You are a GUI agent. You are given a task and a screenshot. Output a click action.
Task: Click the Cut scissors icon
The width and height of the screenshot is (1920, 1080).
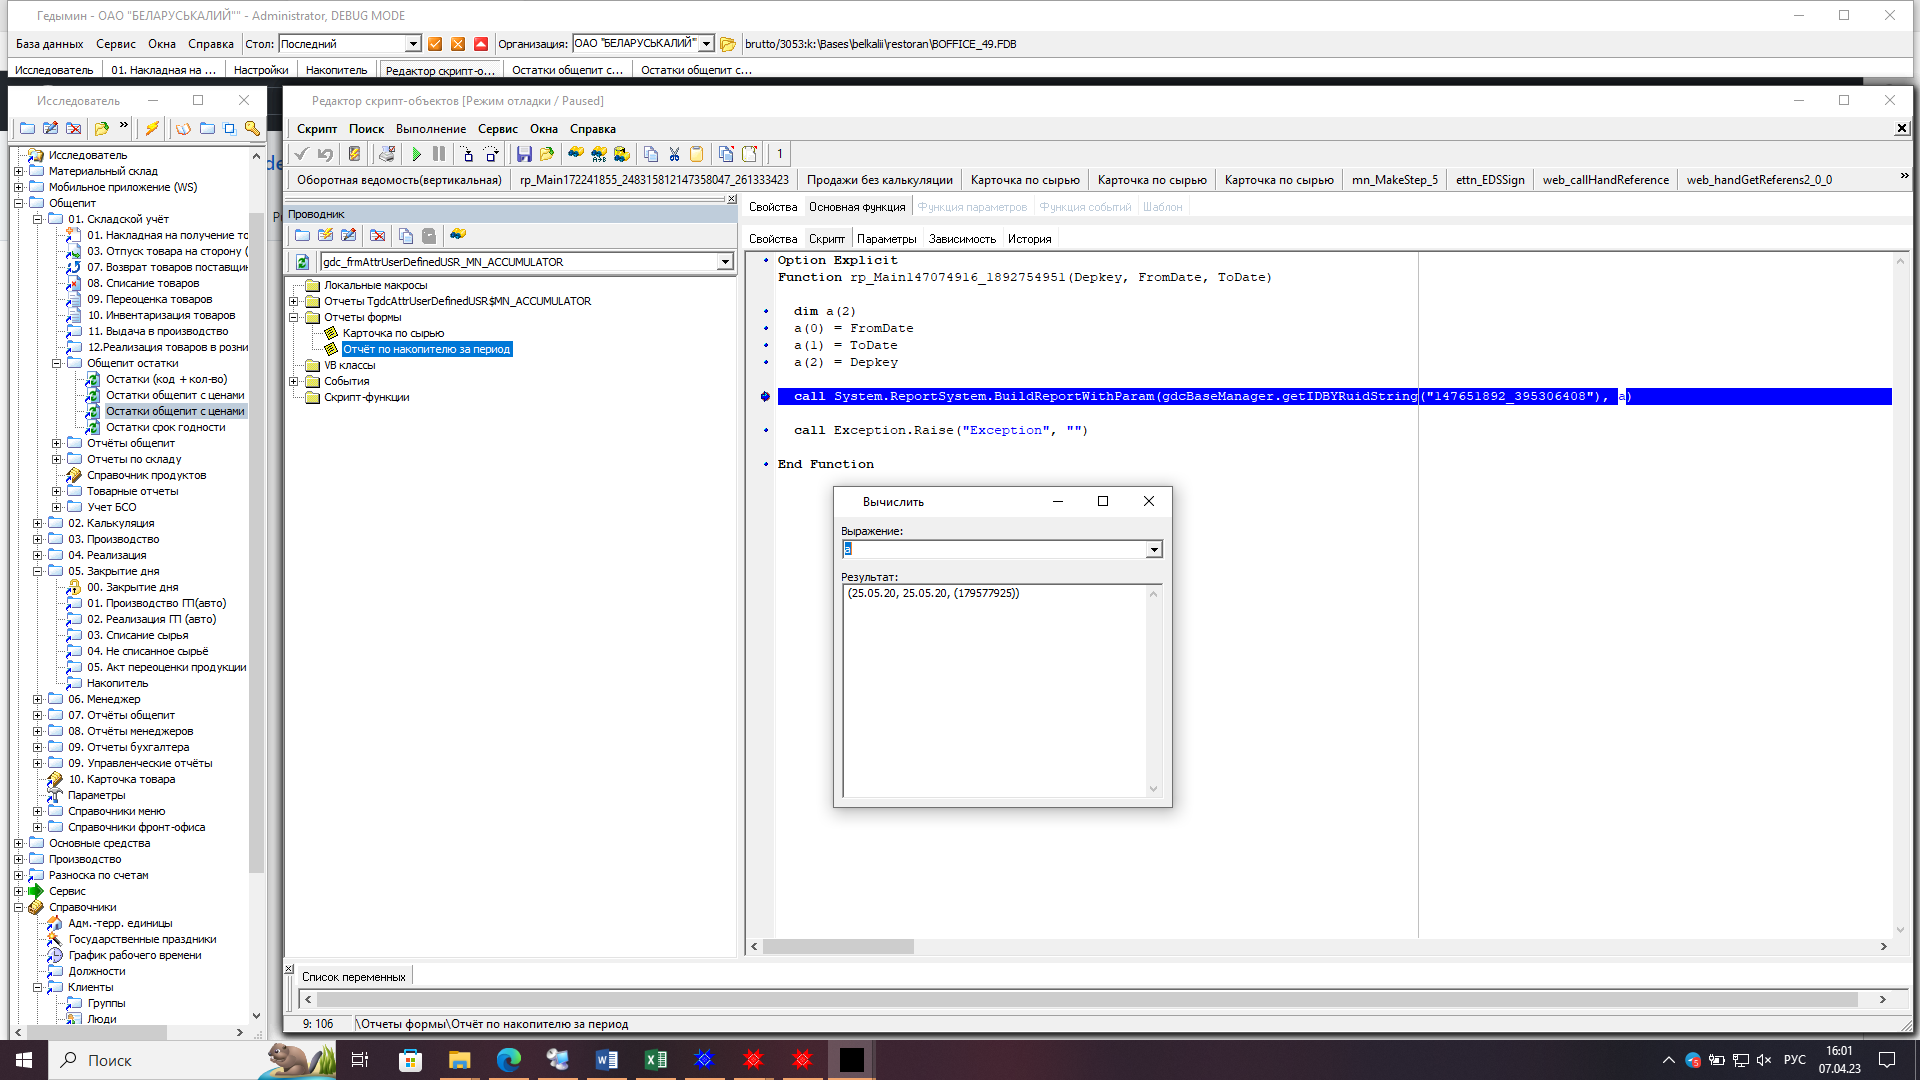[674, 154]
